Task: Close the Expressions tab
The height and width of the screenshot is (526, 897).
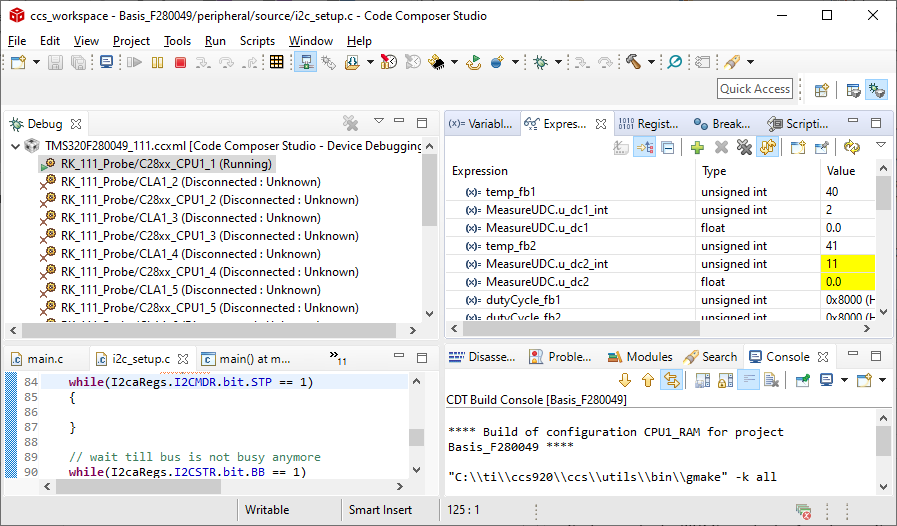Action: click(x=601, y=124)
